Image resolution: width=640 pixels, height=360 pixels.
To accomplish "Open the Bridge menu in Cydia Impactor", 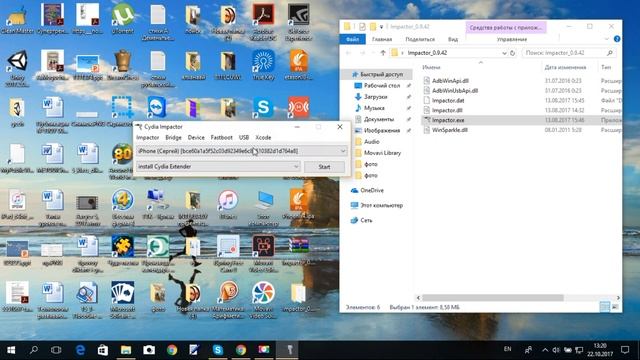I will [x=173, y=138].
